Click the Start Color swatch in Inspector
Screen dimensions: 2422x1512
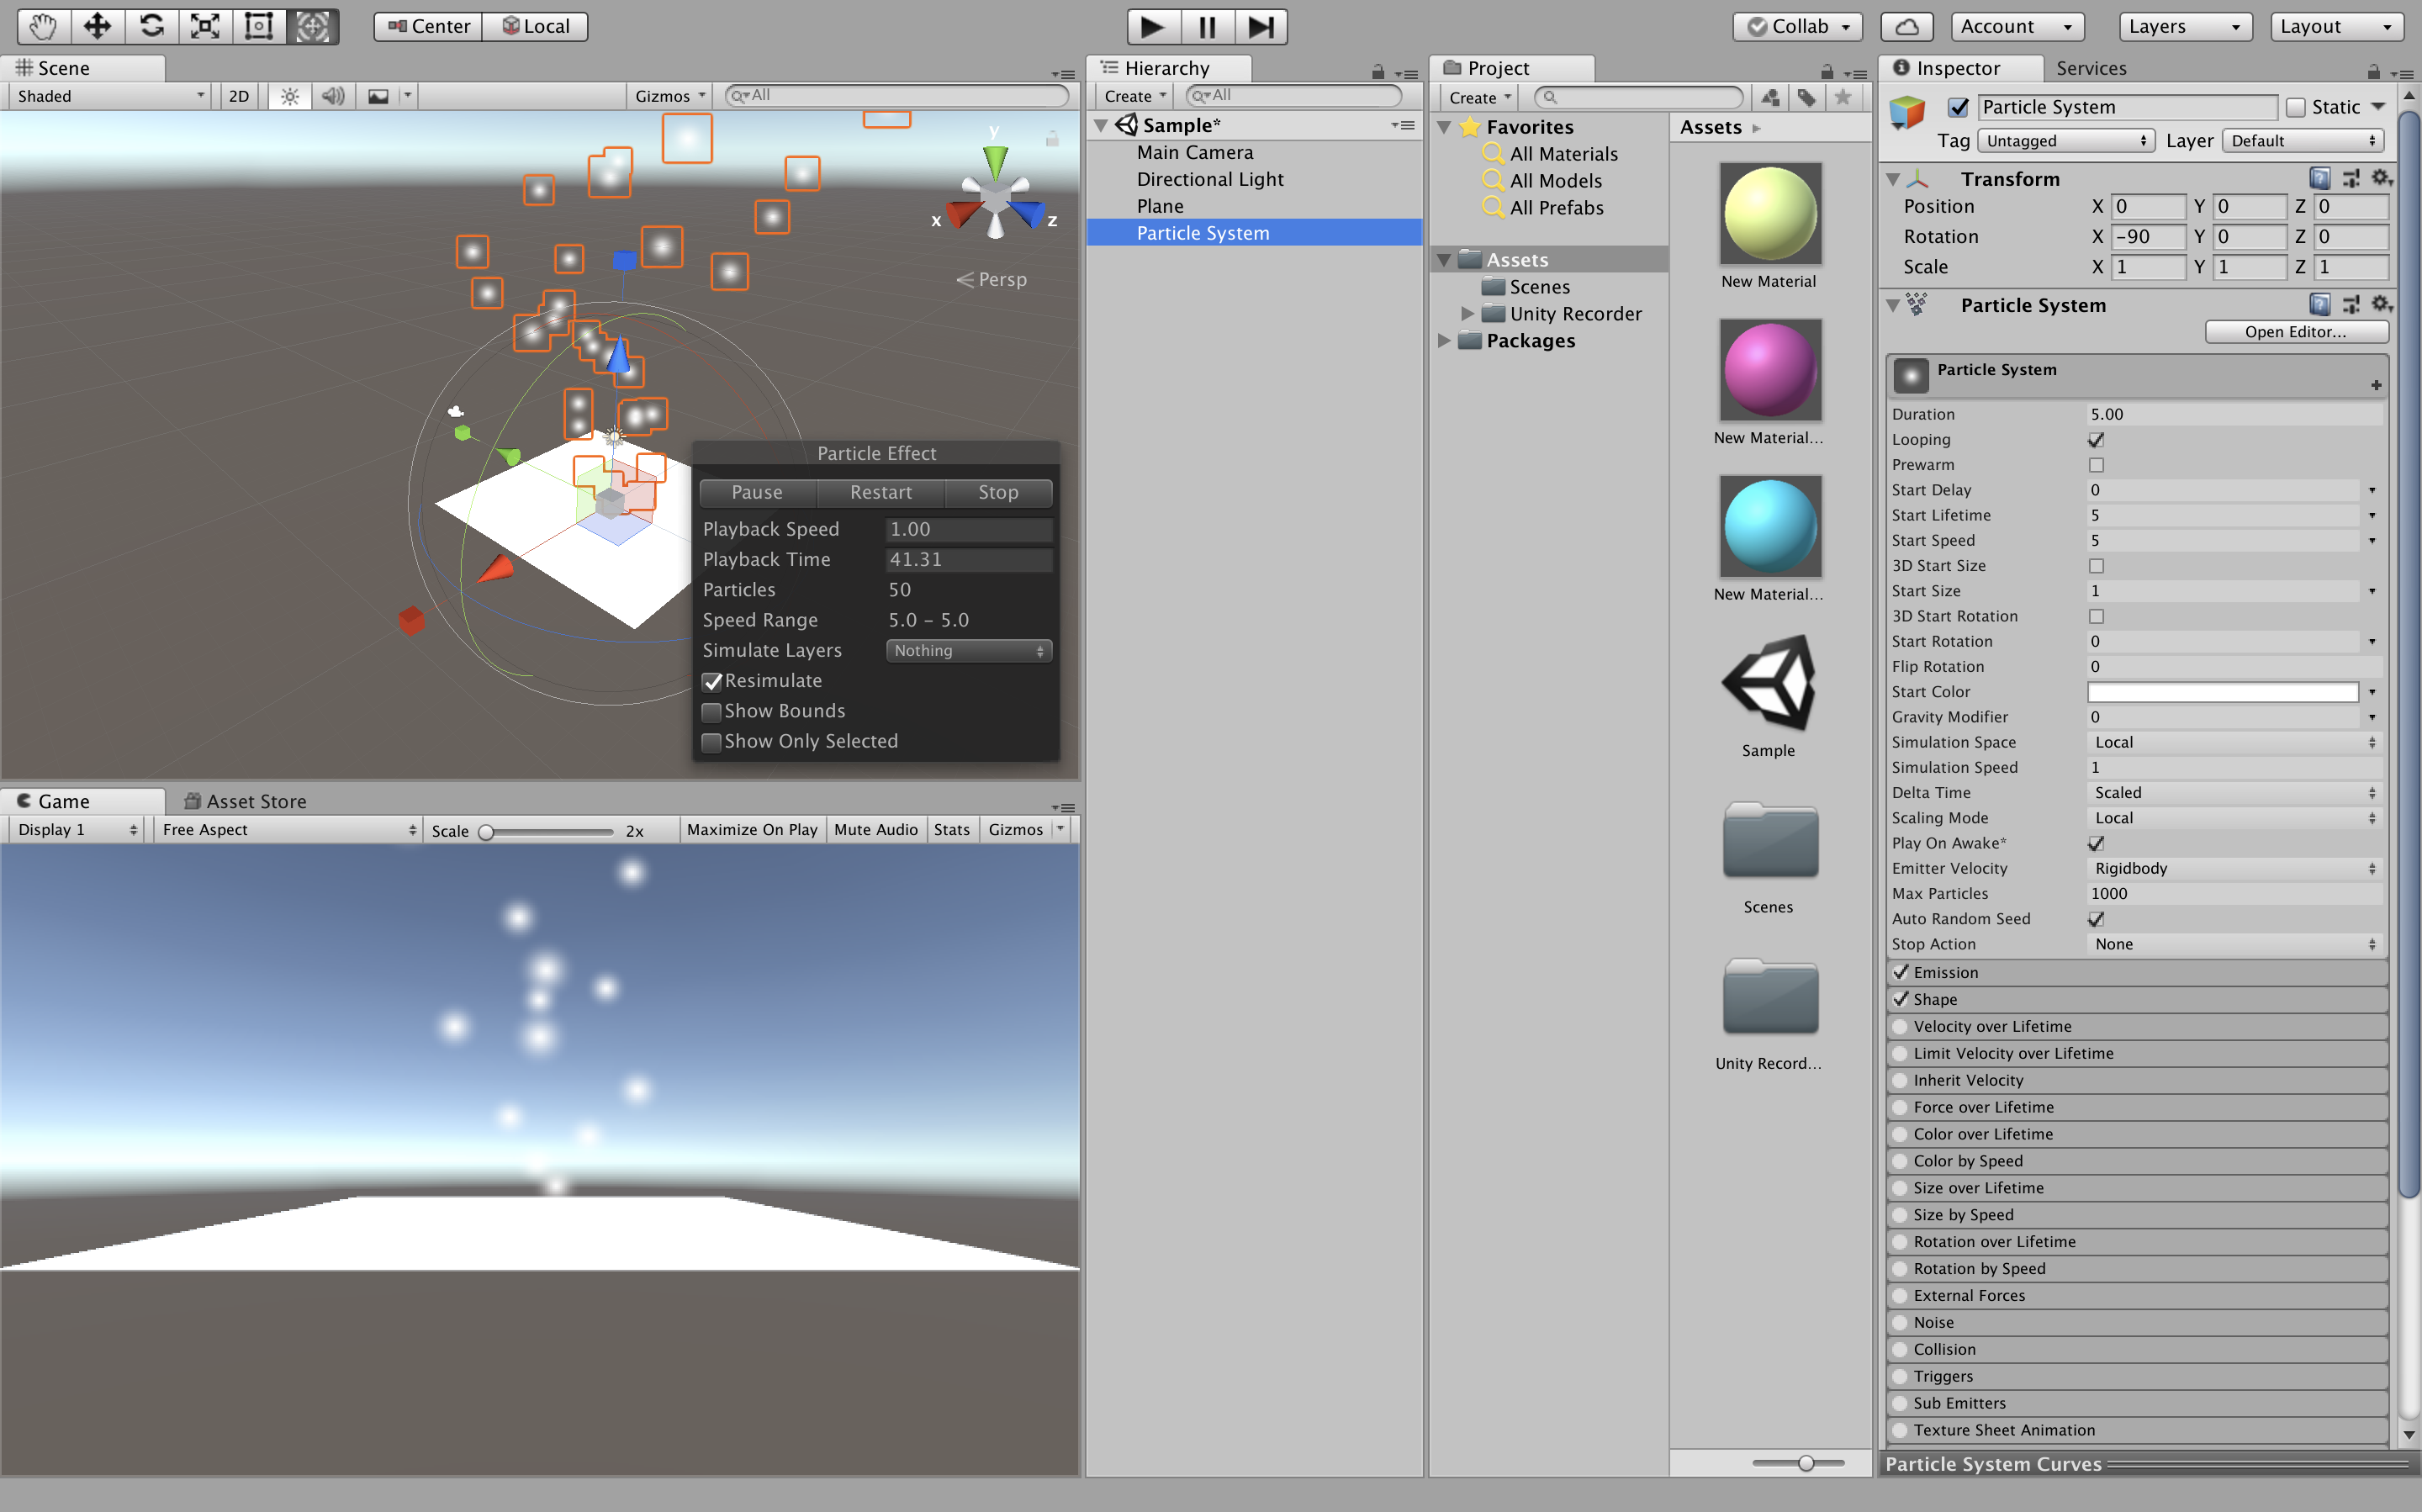(x=2229, y=691)
